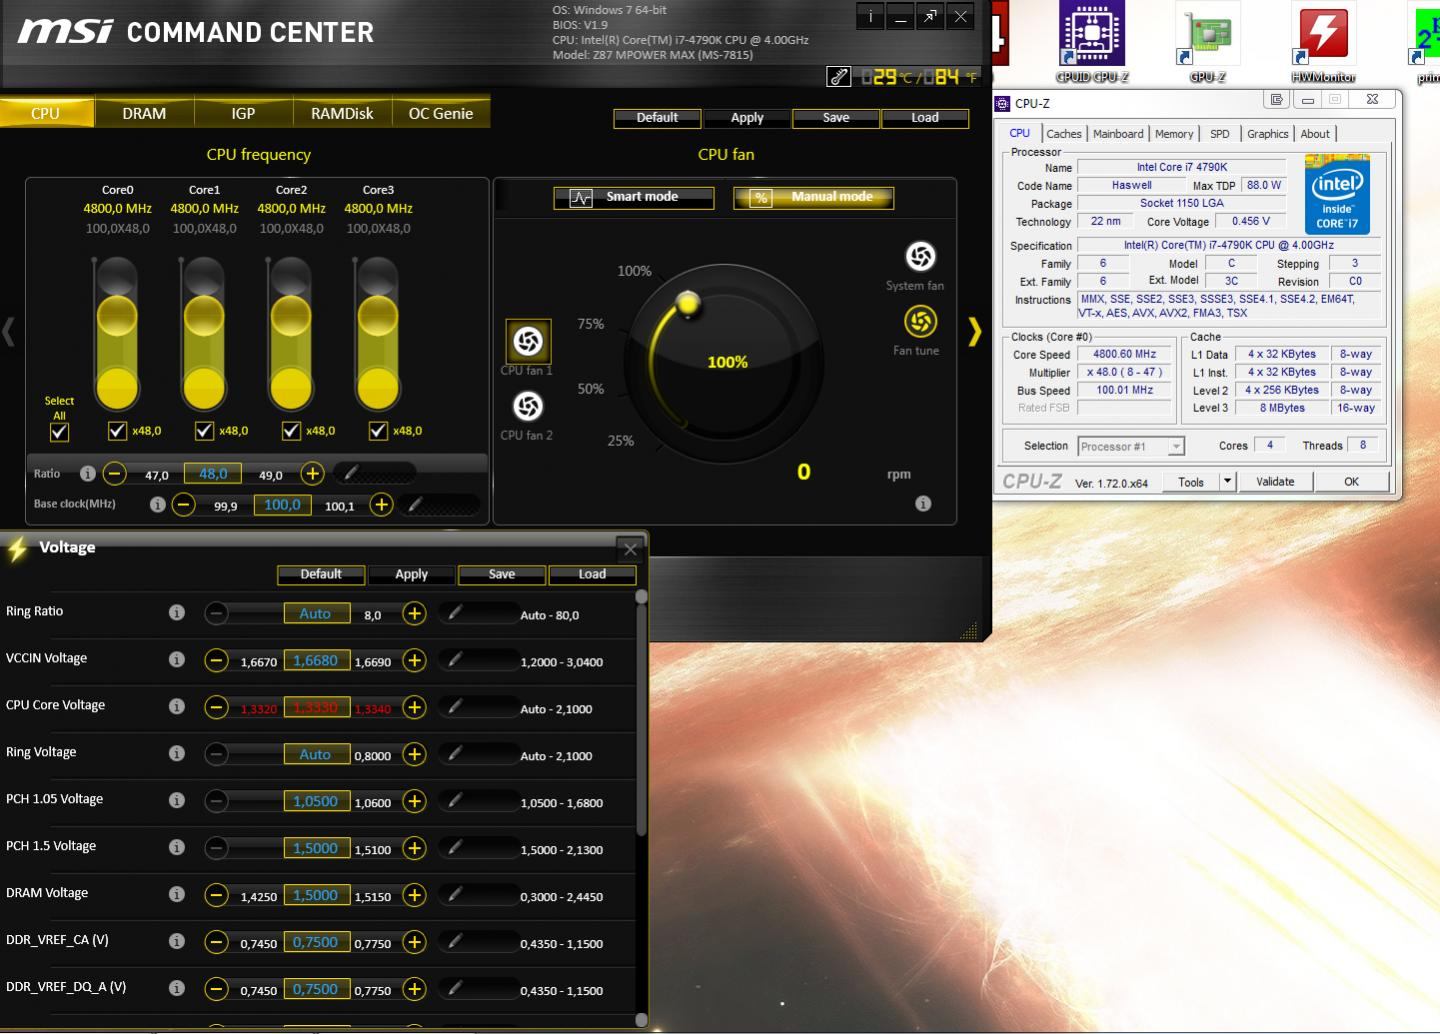Edit CPU Core Voltage with pencil icon

coord(455,706)
